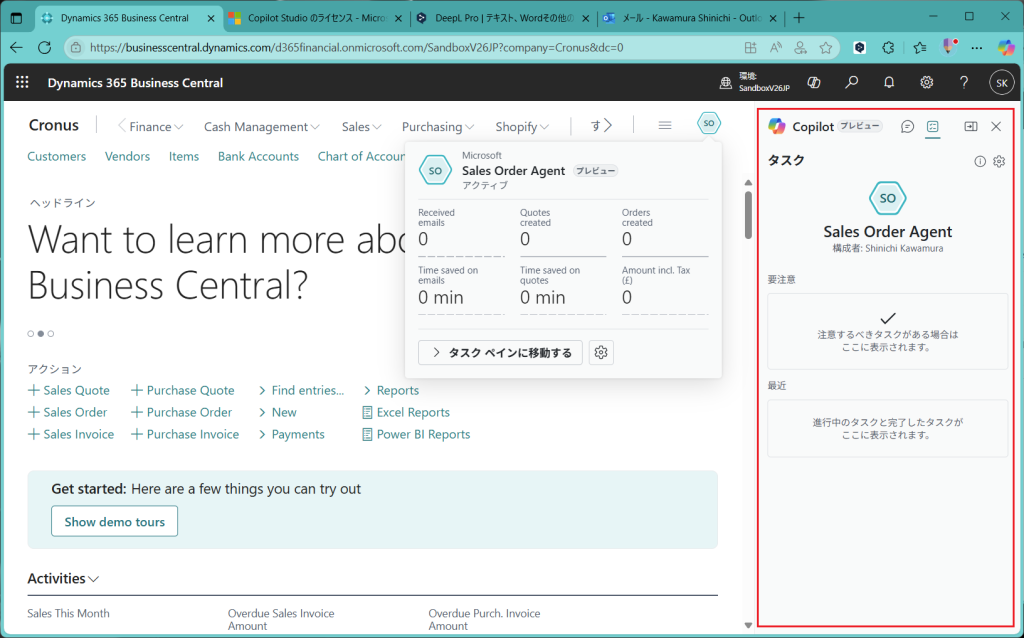Click the SO Sales Order Agent icon in navigation bar
This screenshot has height=638, width=1024.
click(709, 123)
